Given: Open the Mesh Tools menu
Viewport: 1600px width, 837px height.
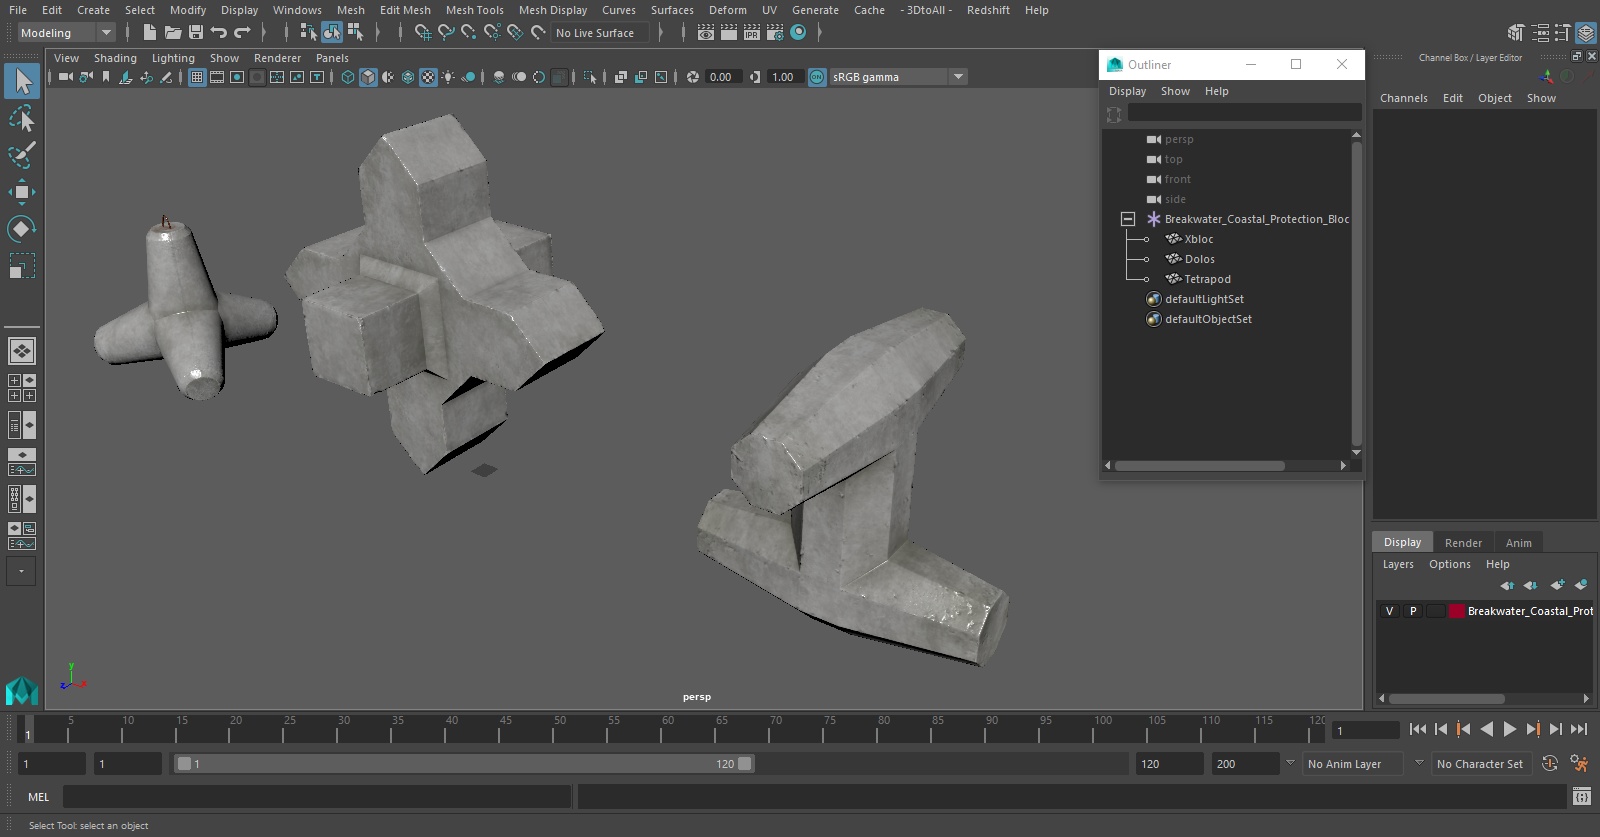Looking at the screenshot, I should 474,10.
